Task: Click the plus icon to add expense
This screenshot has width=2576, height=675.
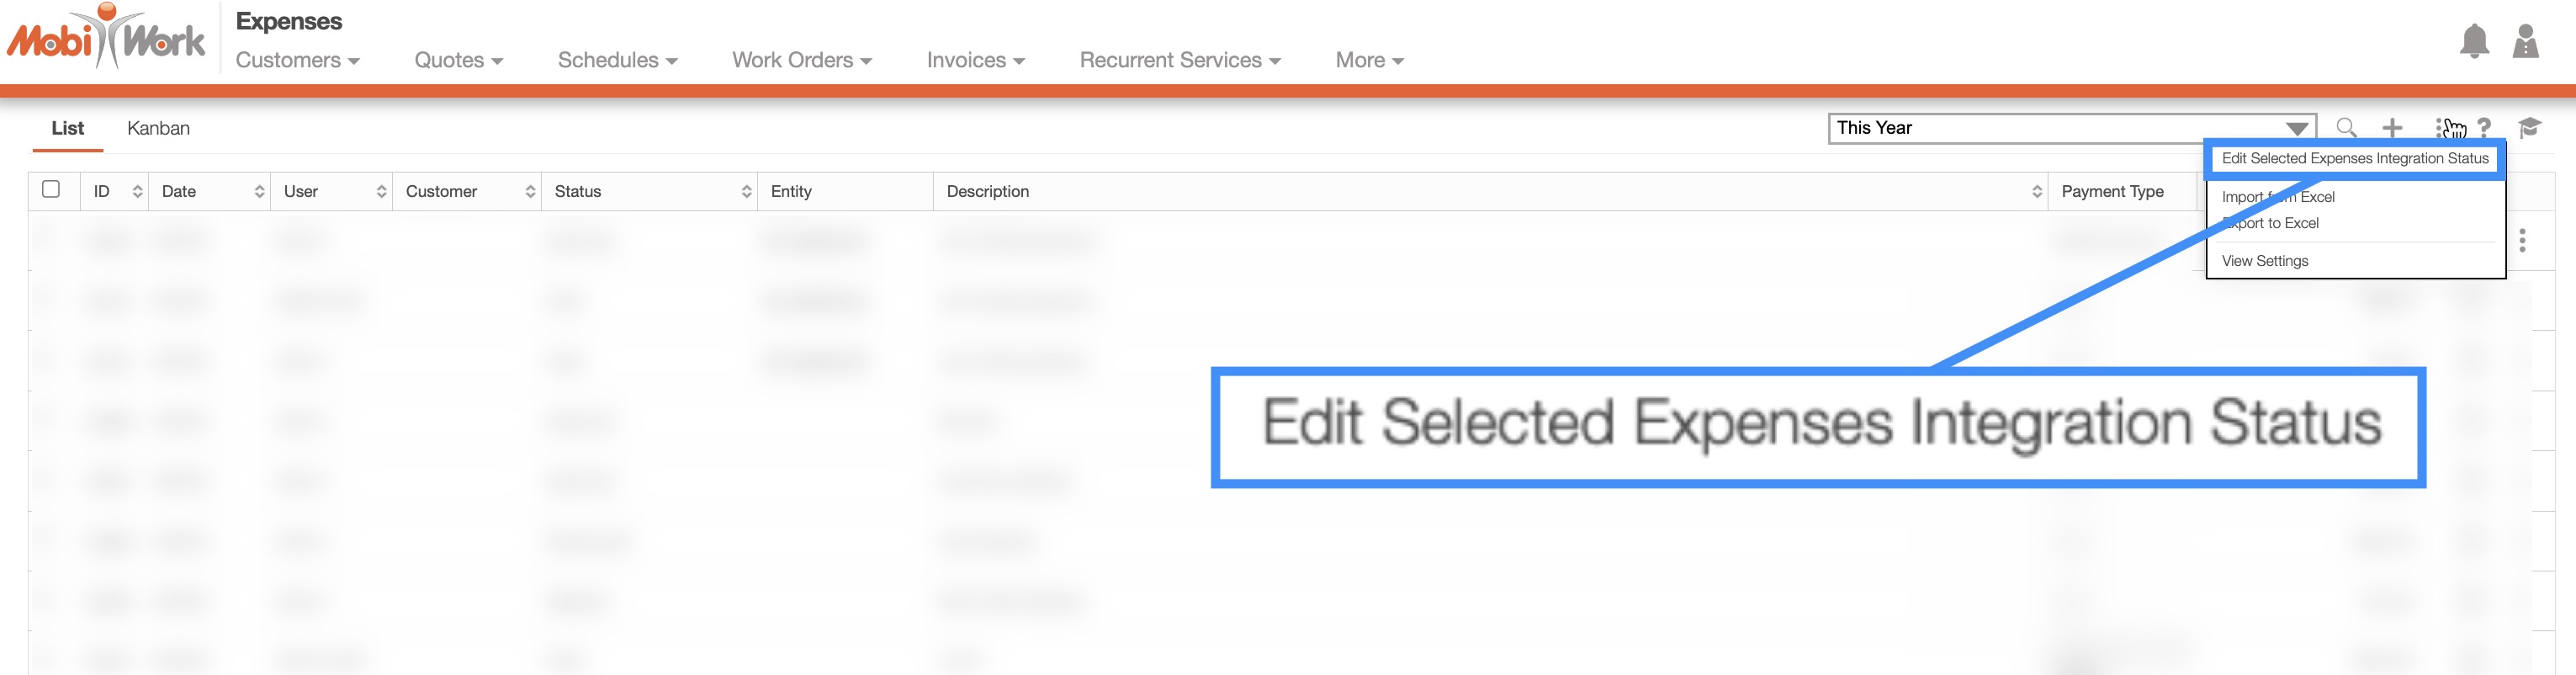Action: 2392,128
